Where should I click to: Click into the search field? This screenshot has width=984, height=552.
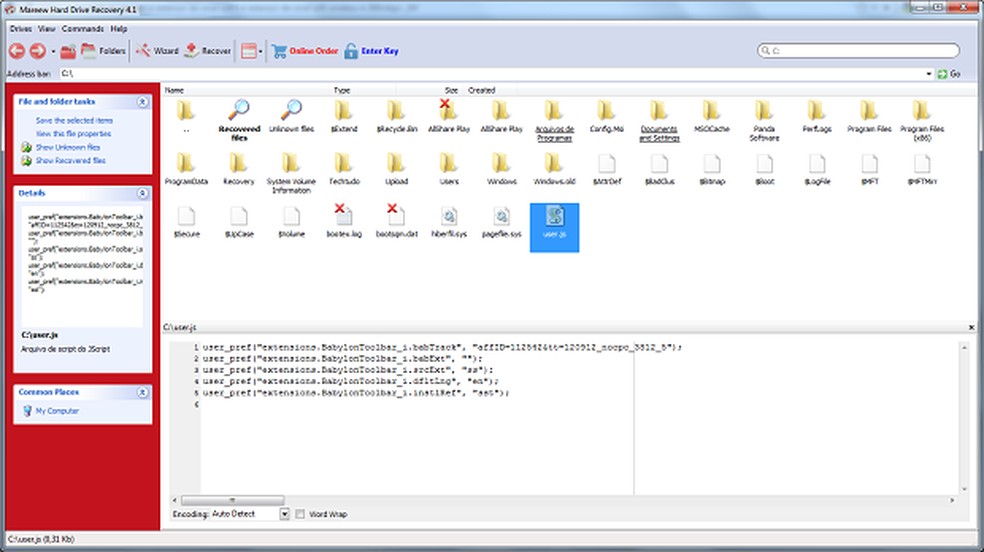(858, 50)
